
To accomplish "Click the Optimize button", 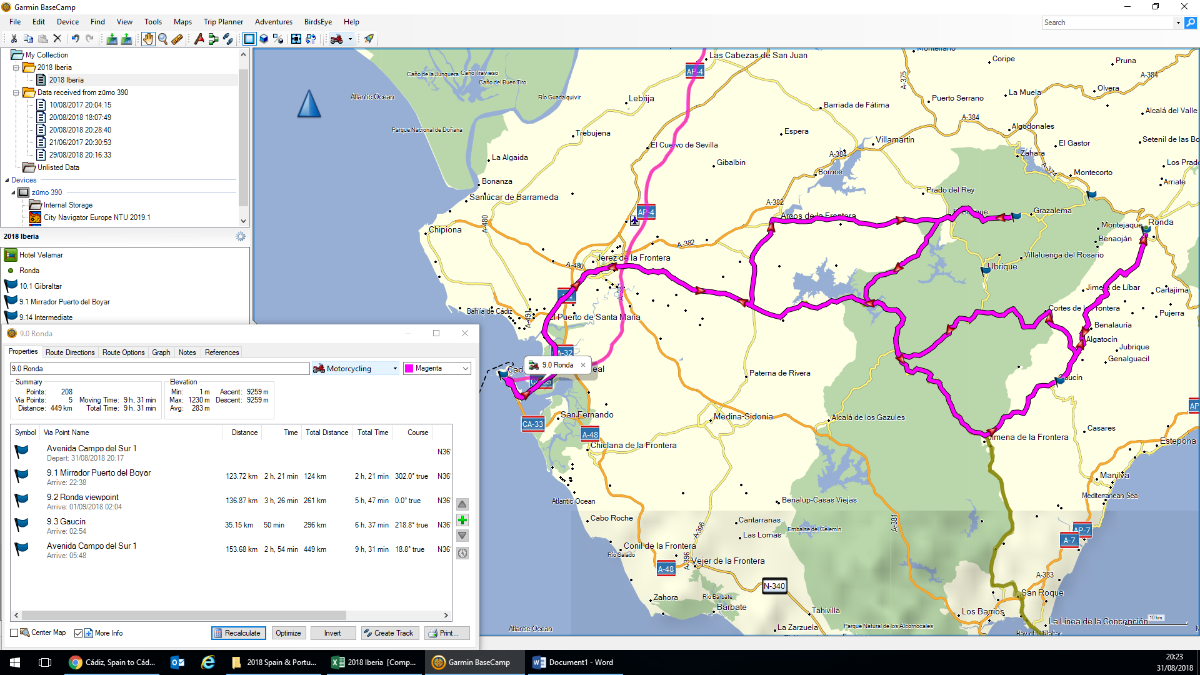I will pos(288,633).
